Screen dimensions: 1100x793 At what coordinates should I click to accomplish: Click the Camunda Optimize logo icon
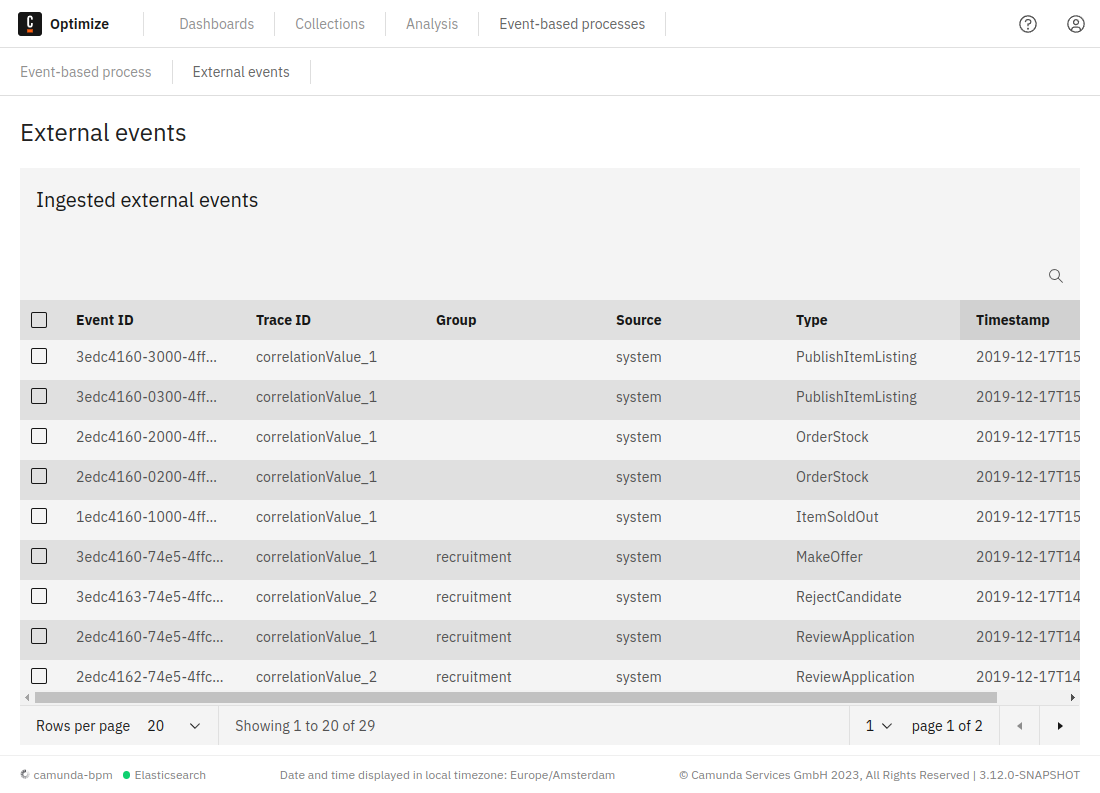(x=30, y=24)
